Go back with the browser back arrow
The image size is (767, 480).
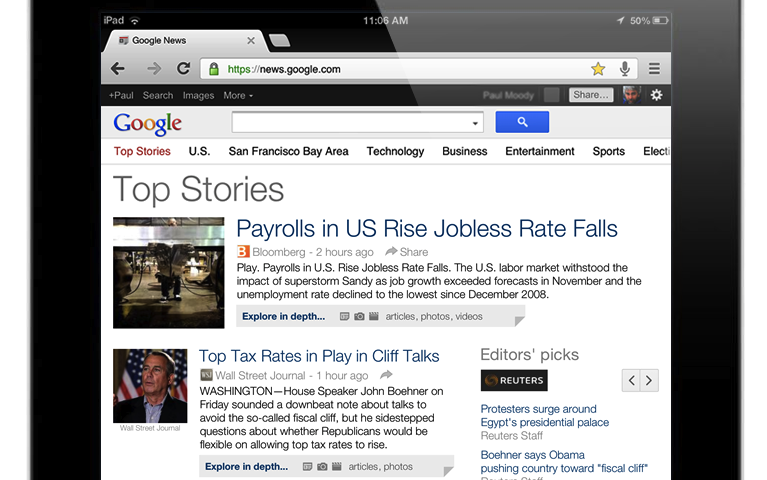tap(118, 69)
